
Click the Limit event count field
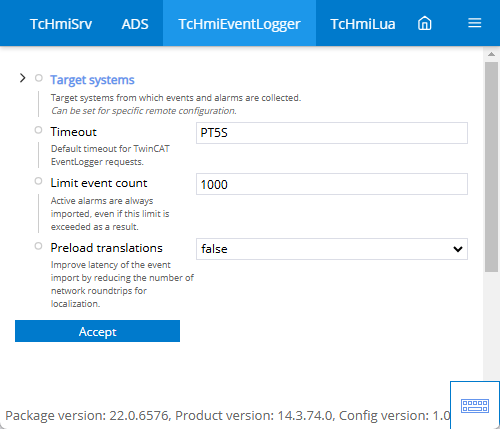click(x=332, y=184)
